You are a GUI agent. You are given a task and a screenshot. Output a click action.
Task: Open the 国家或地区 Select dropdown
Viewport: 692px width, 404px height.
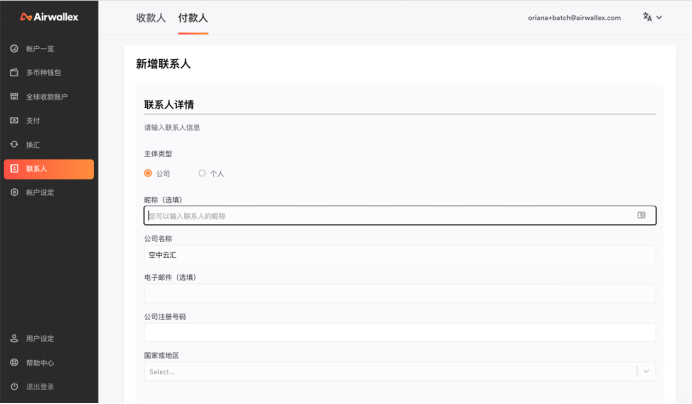tap(399, 372)
